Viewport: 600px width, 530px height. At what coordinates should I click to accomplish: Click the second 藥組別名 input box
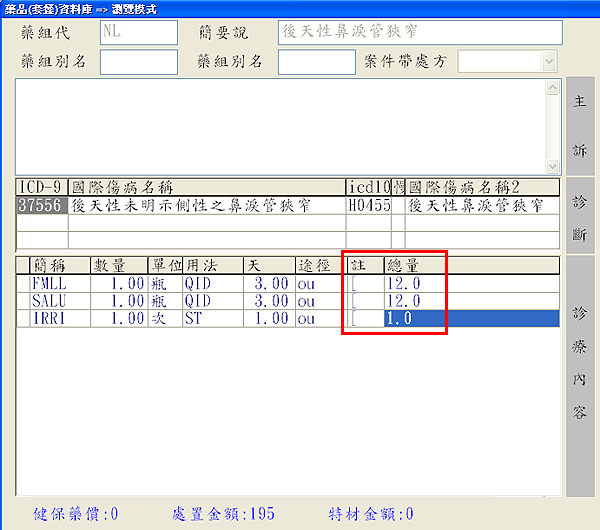316,62
